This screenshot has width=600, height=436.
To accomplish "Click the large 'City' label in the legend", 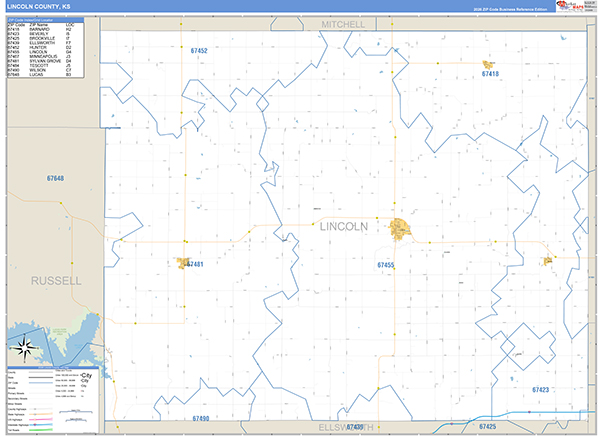I will [86, 376].
